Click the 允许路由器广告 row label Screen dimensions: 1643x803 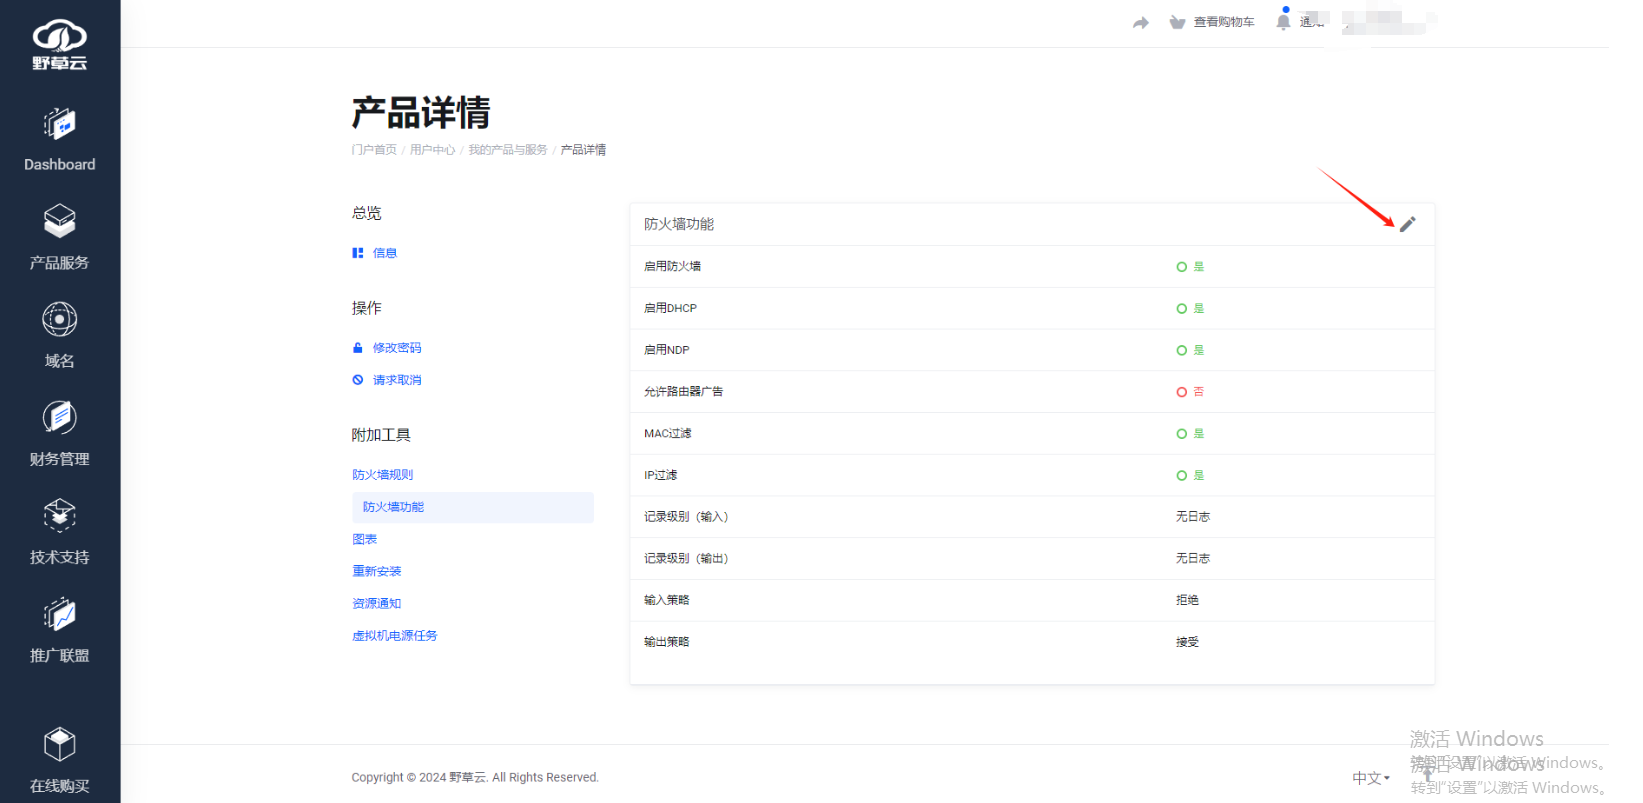683,392
